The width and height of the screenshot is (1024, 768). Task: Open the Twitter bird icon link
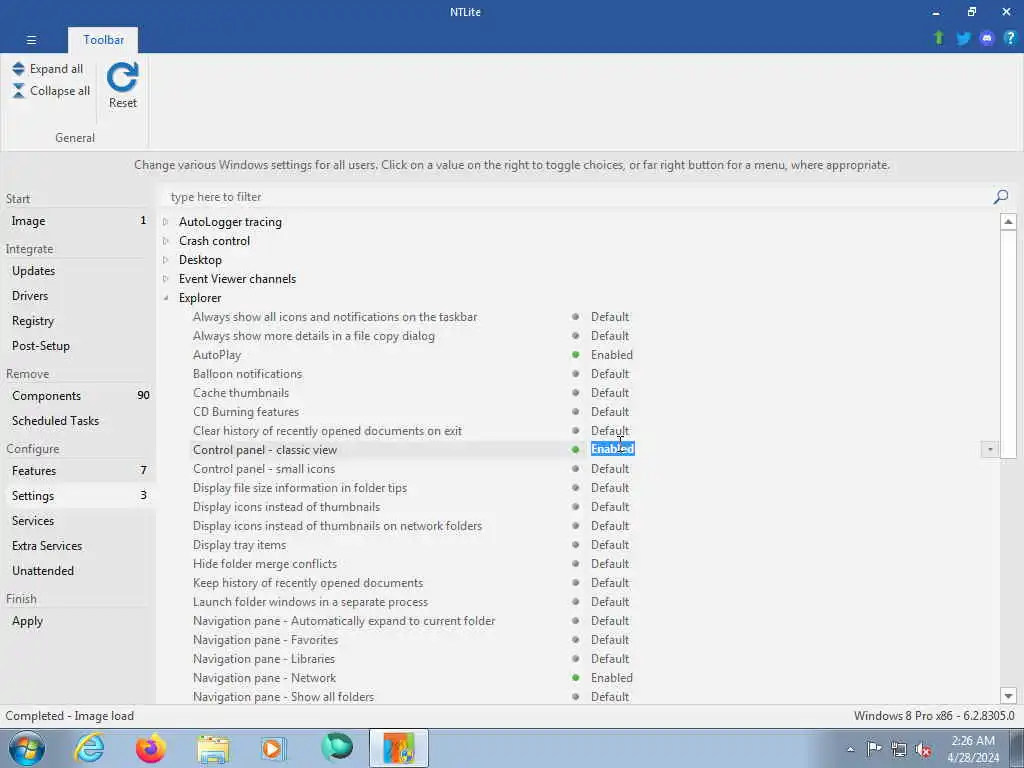coord(963,39)
